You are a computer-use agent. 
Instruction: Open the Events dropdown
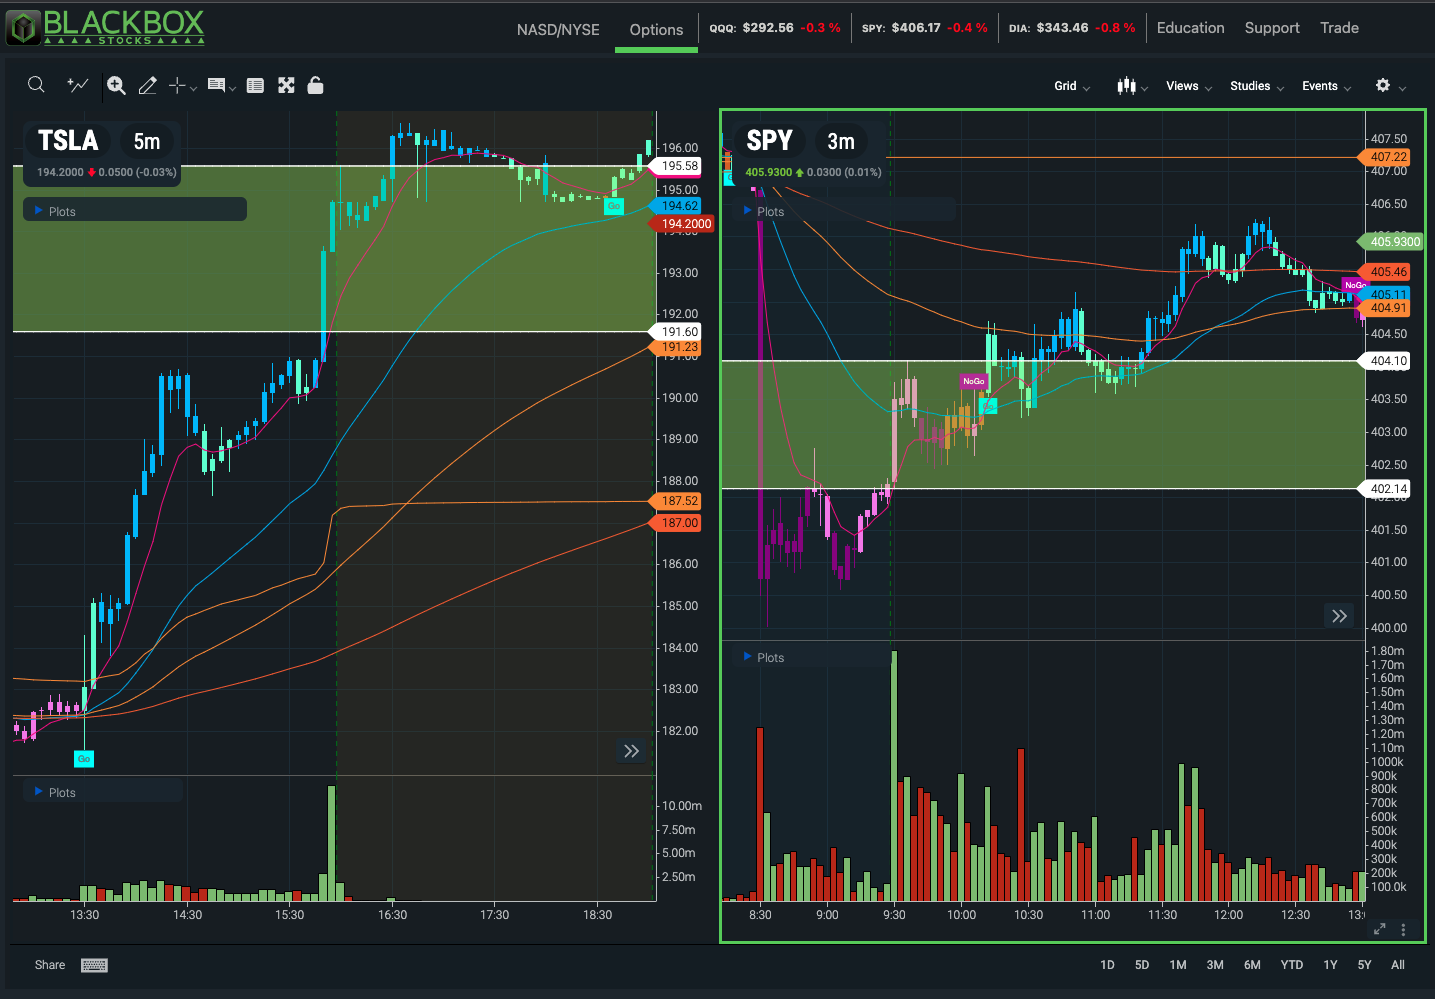click(x=1326, y=86)
